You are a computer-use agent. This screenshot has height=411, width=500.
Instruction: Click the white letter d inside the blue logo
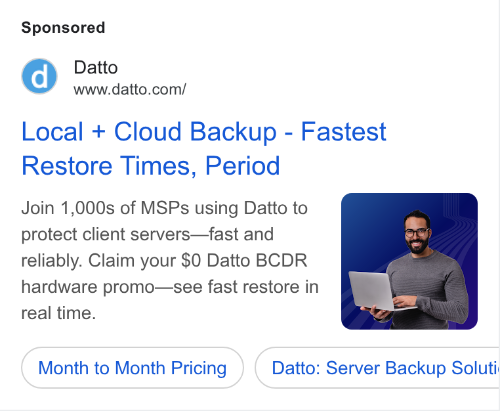40,77
